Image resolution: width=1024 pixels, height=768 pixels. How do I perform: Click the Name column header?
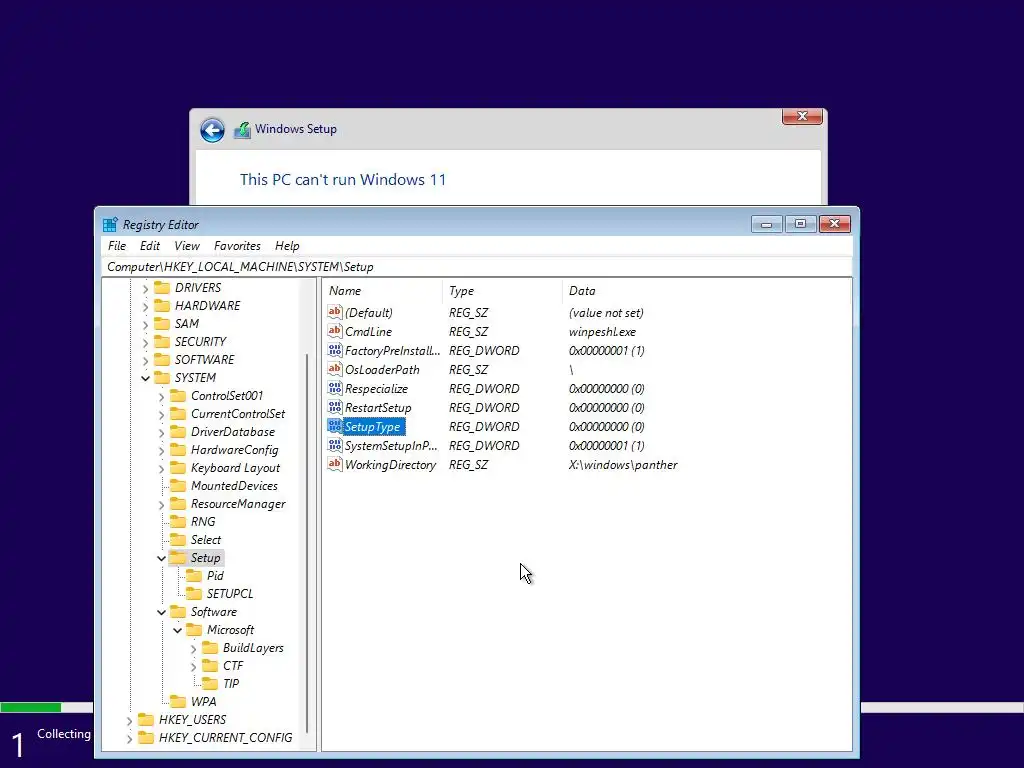coord(383,291)
